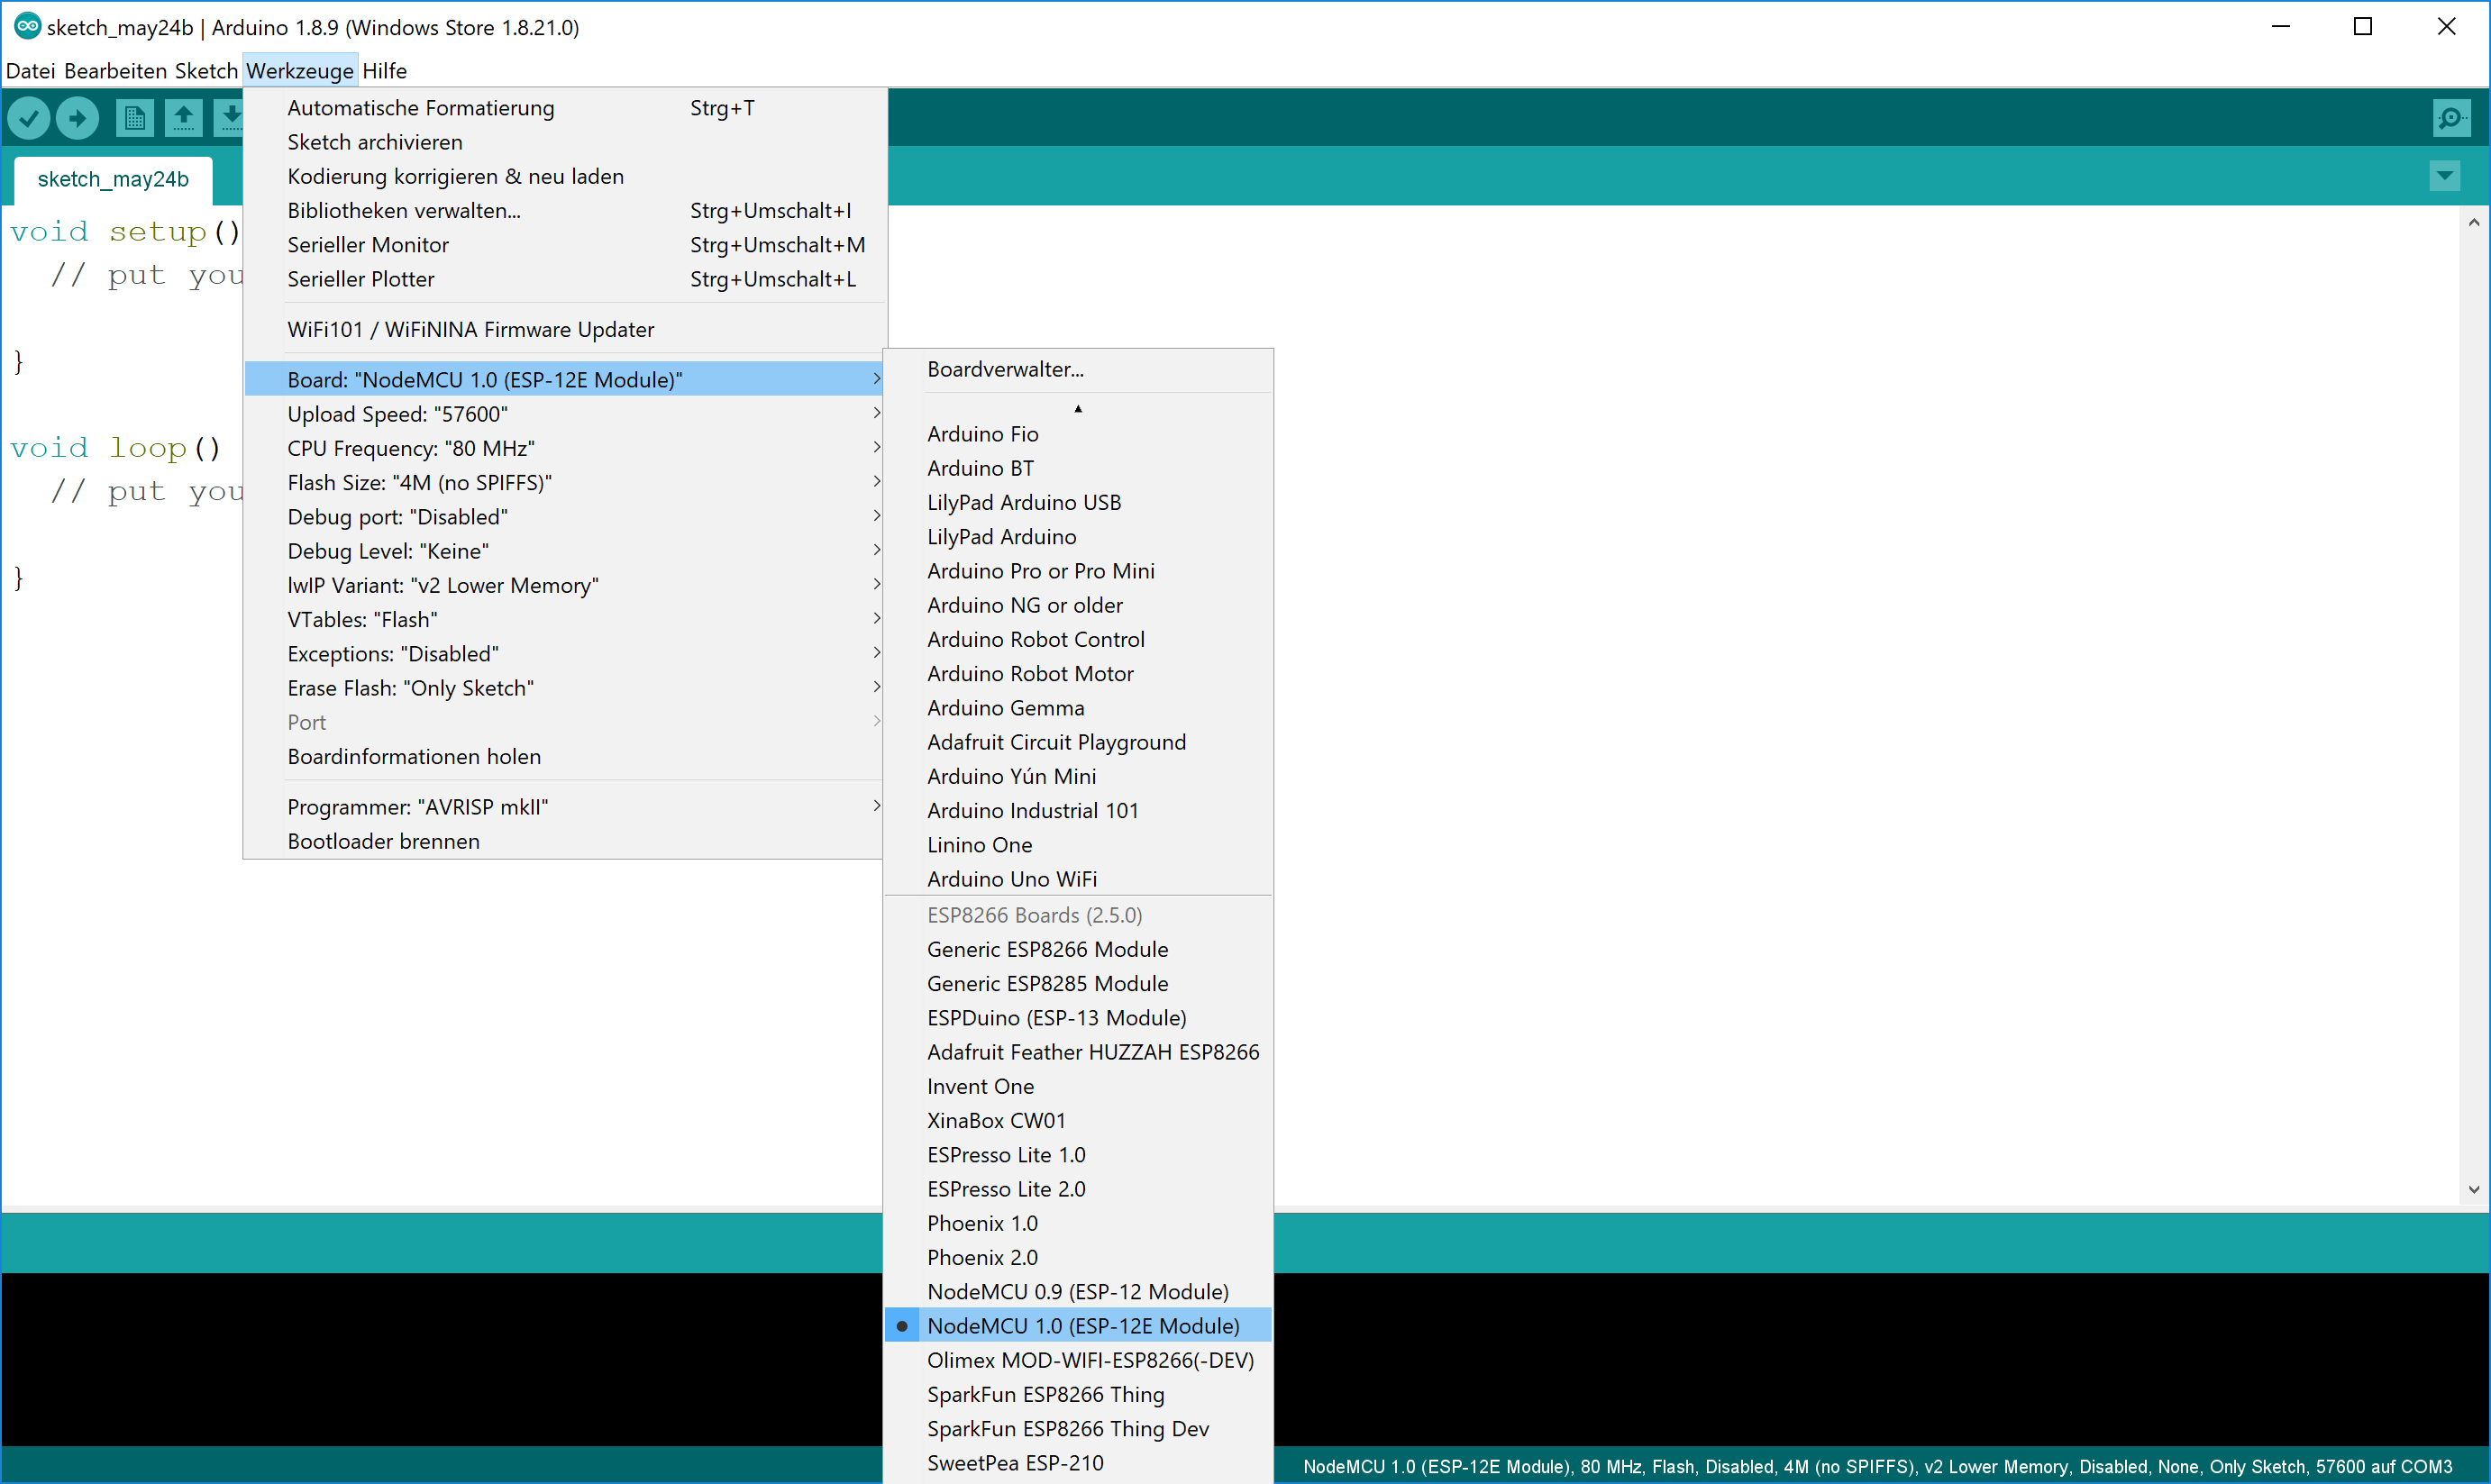Click the Verify sketch checkmark icon
This screenshot has height=1484, width=2491.
coord(29,118)
